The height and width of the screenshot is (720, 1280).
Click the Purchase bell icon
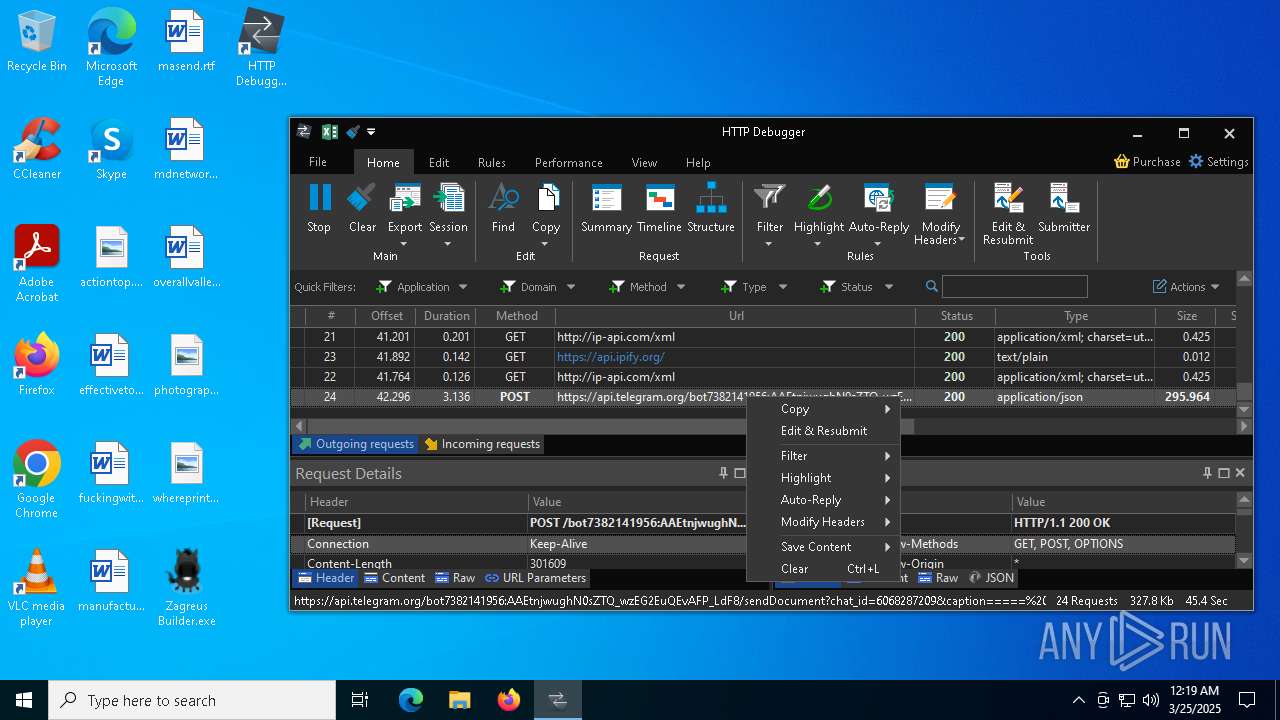coord(1122,162)
